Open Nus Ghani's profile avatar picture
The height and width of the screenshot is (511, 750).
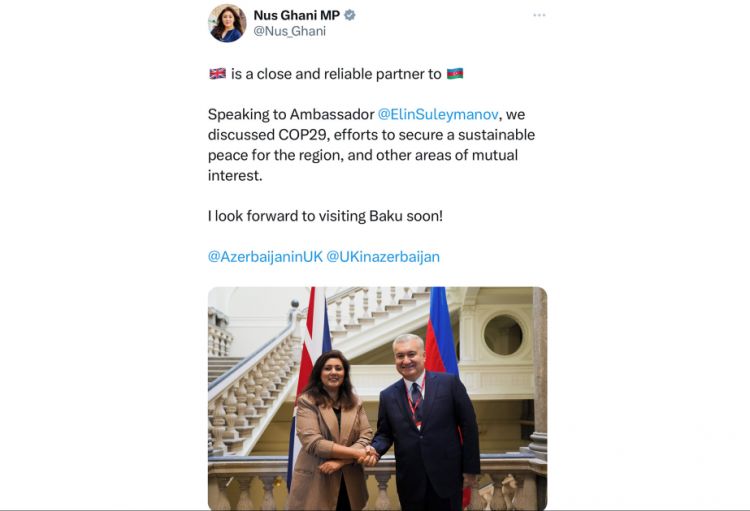tap(227, 23)
